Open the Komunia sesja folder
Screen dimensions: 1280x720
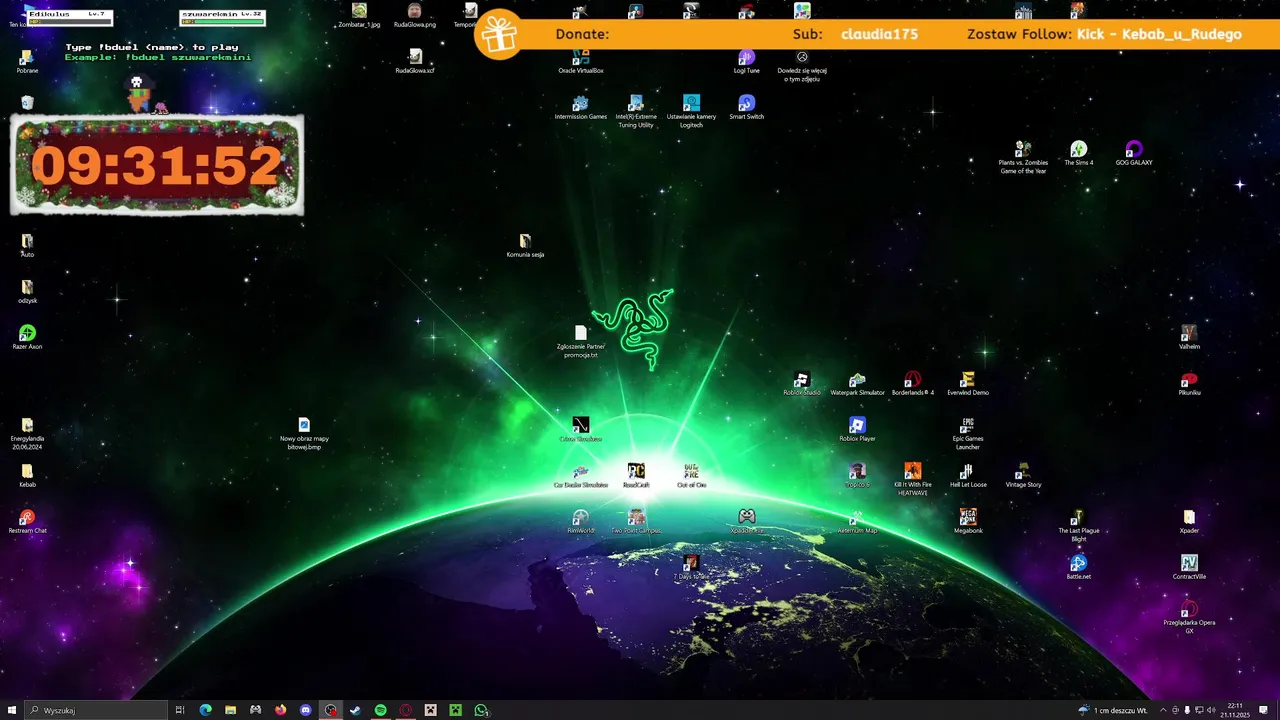(x=525, y=245)
